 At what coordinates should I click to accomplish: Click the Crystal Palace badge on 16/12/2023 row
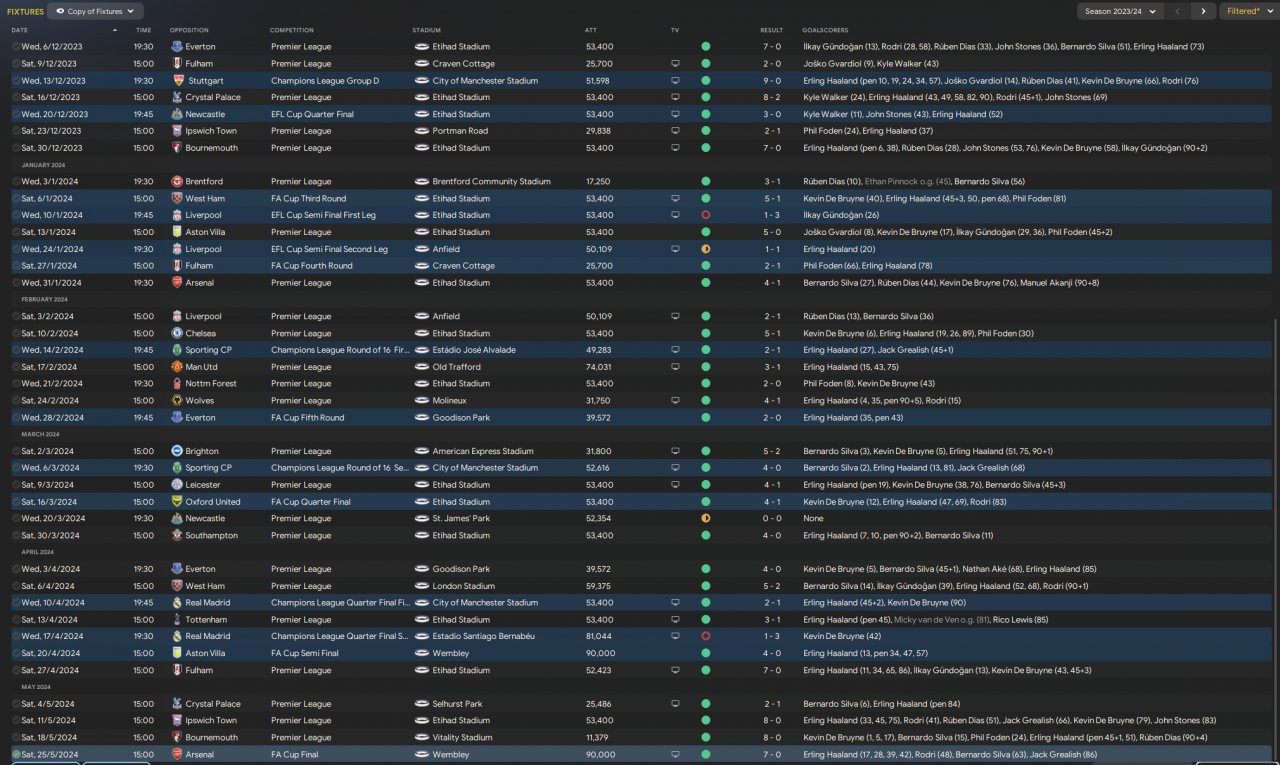(177, 98)
